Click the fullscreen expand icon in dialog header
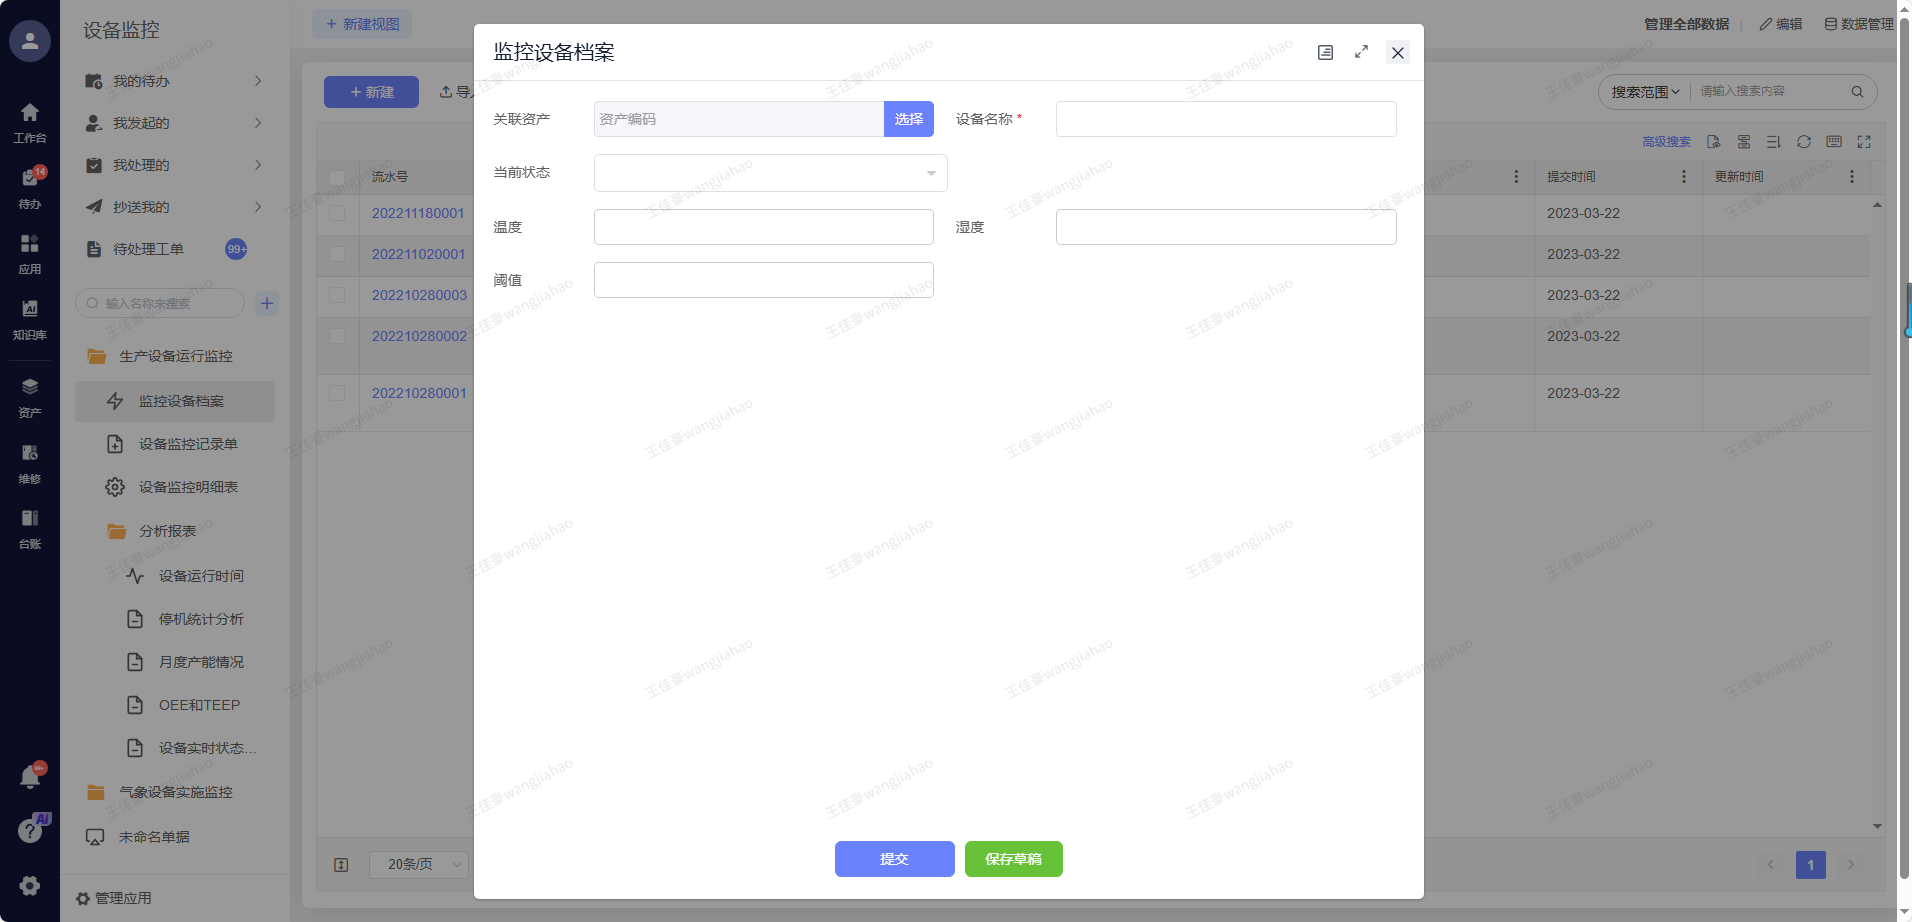Screen dimensions: 1912x922 [x=1361, y=52]
